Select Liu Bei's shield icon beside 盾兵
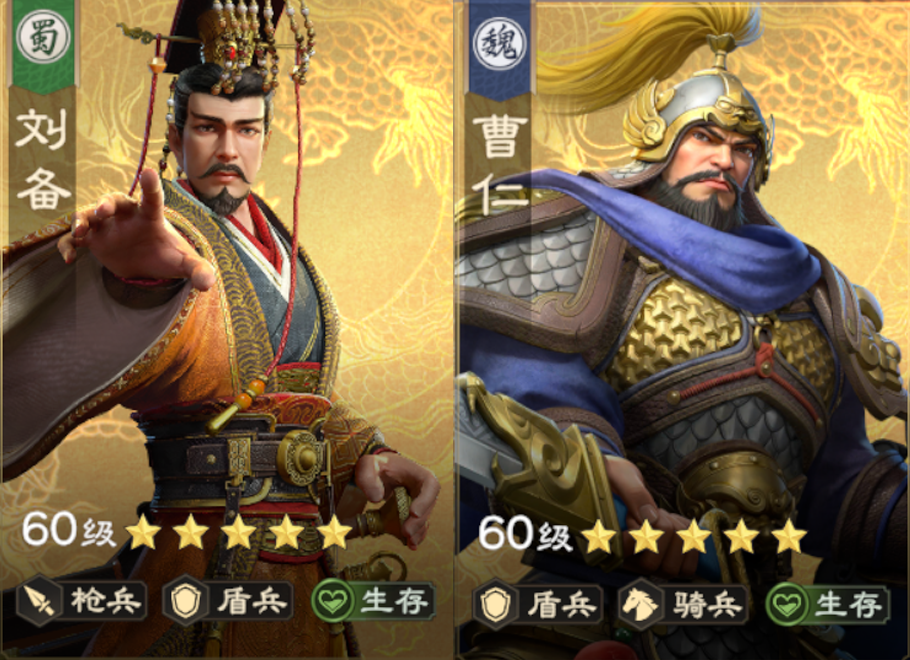 185,601
